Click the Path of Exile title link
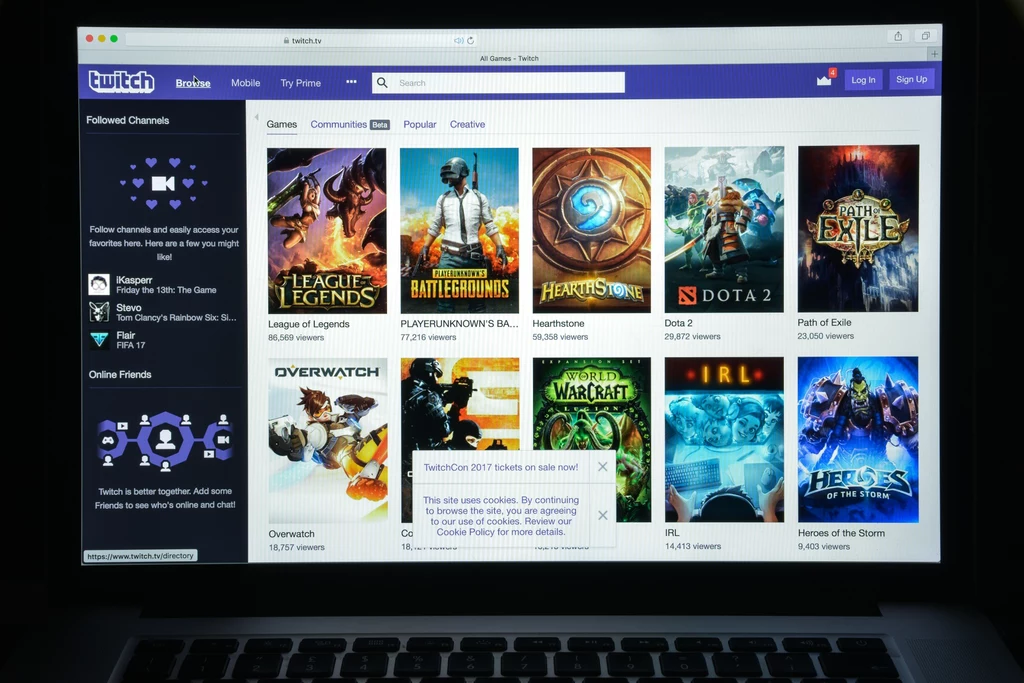 click(x=824, y=322)
